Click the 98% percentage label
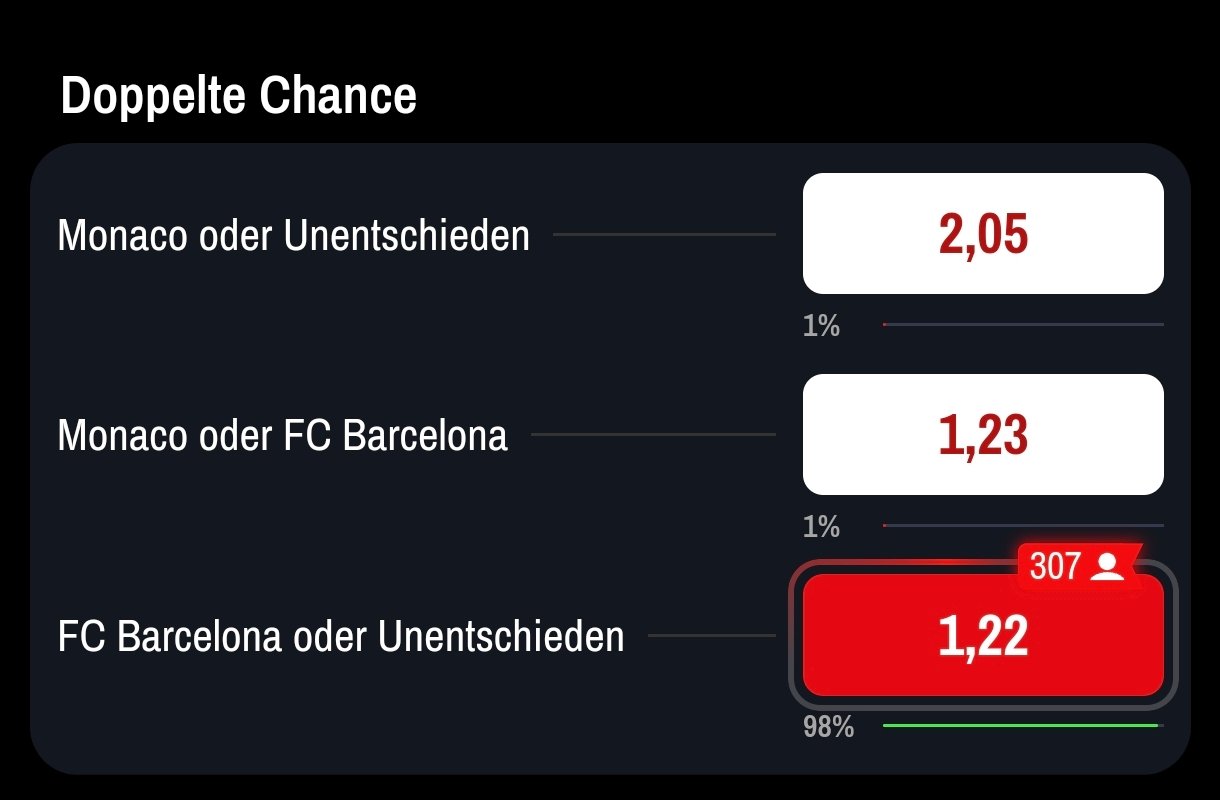 point(828,727)
